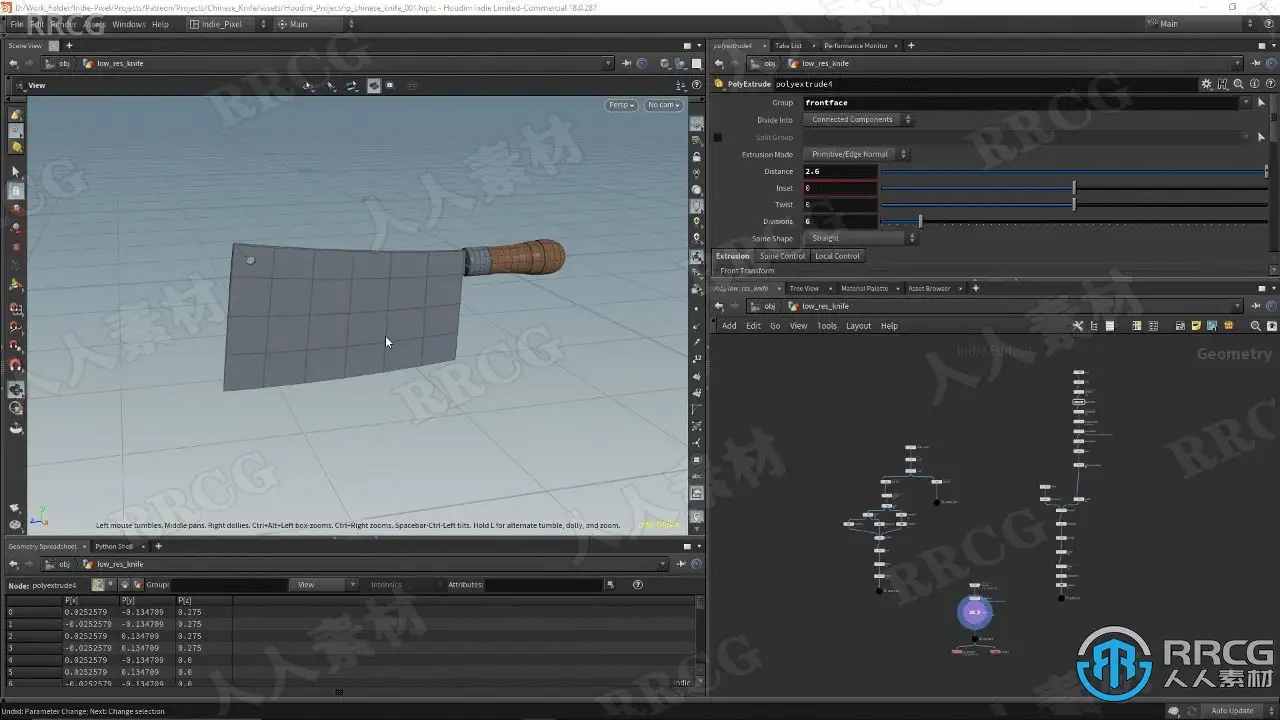Open the parameter pane help question-mark icon
This screenshot has width=1280, height=720.
pyautogui.click(x=1269, y=85)
